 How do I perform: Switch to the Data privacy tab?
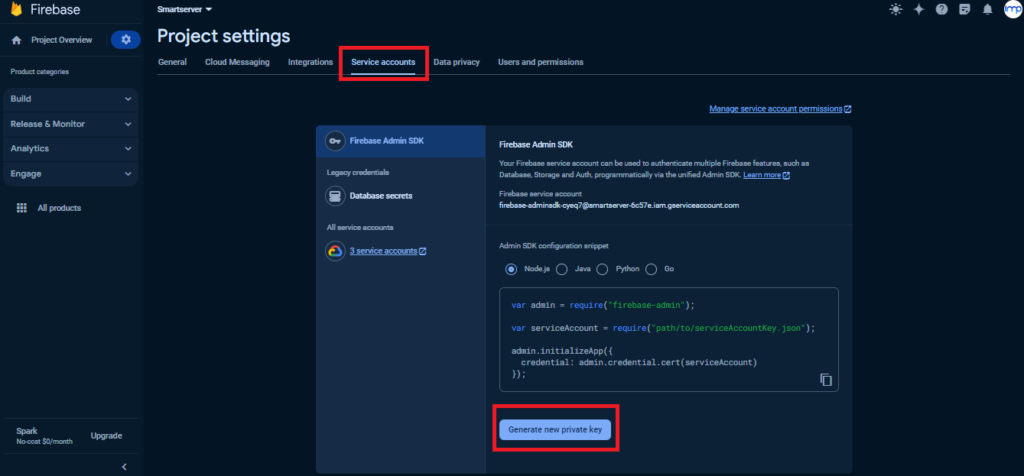[x=456, y=62]
